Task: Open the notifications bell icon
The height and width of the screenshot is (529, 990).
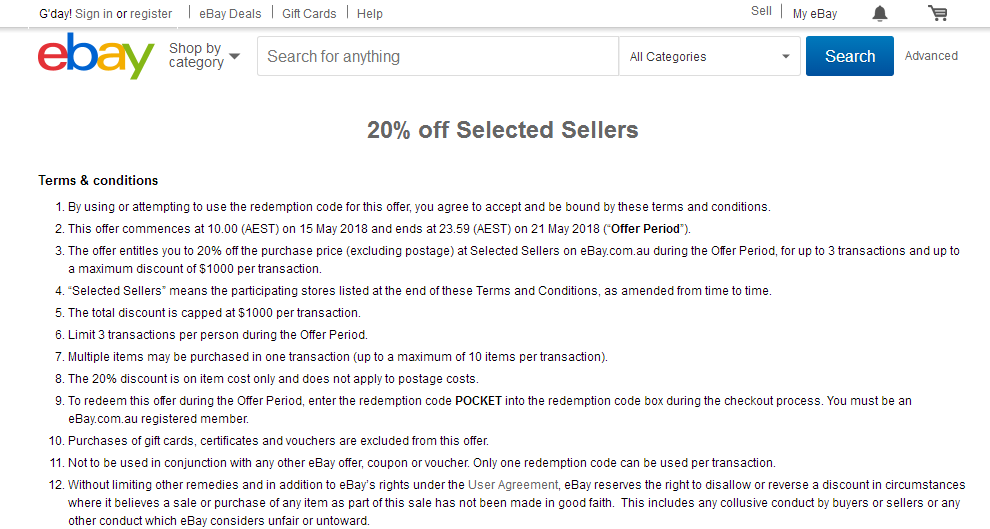Action: [880, 13]
